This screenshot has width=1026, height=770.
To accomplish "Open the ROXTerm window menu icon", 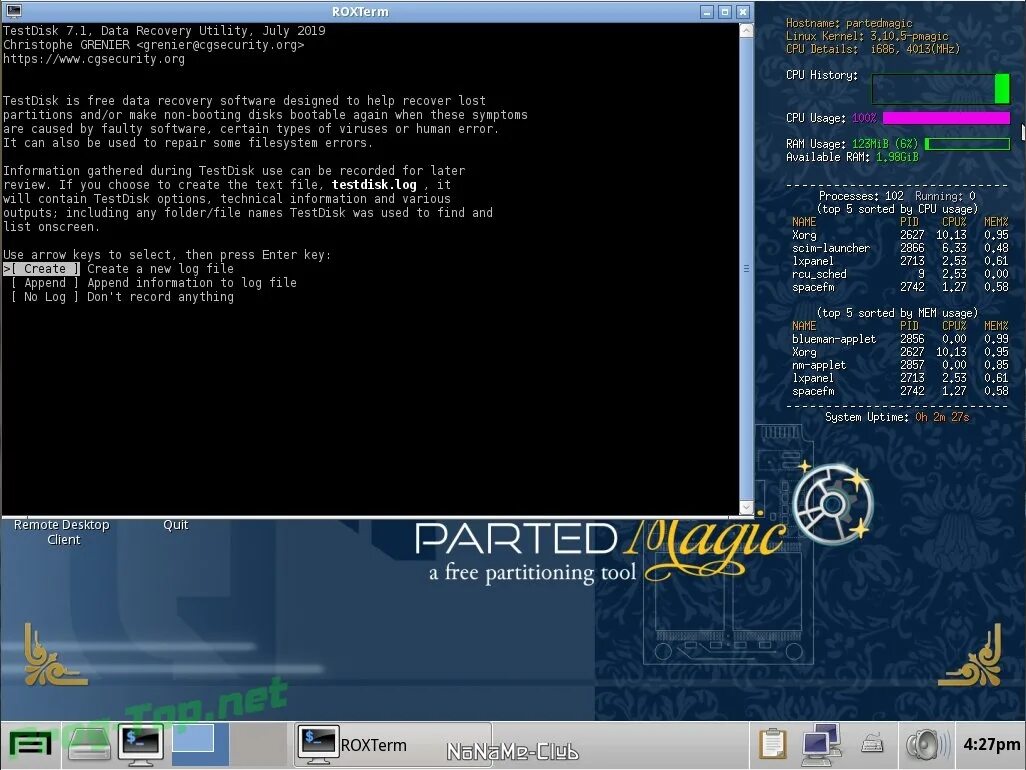I will 13,11.
